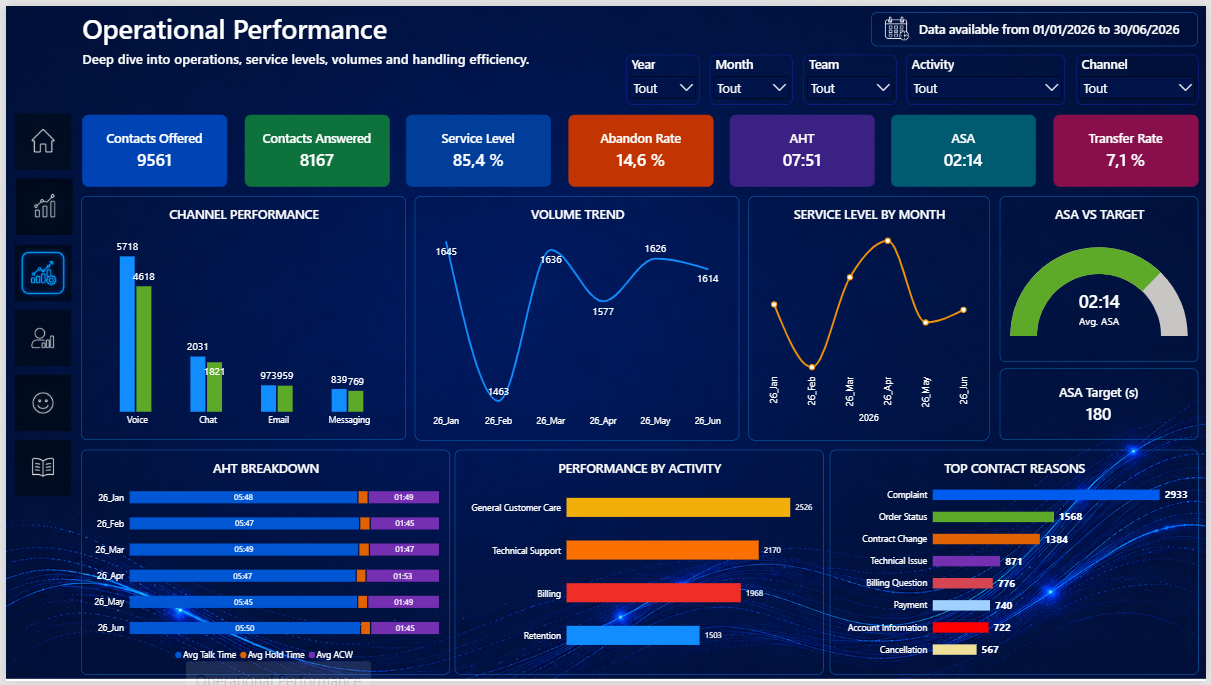This screenshot has width=1211, height=685.
Task: Open the agent performance person sidebar icon
Action: (43, 338)
